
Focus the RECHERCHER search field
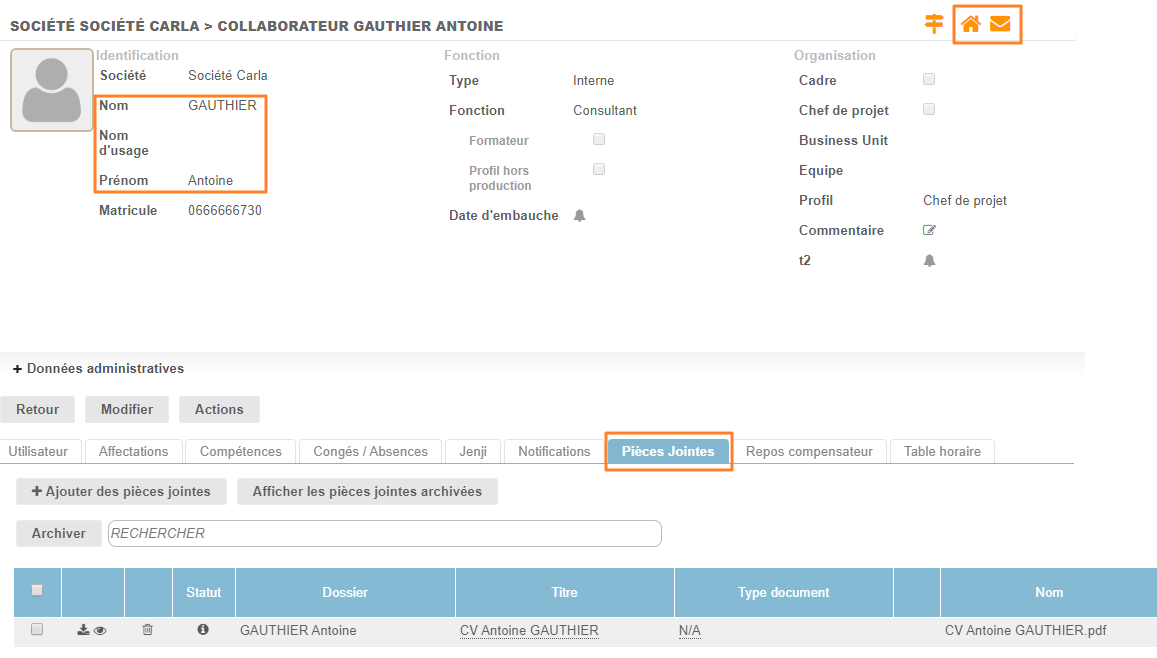point(384,534)
